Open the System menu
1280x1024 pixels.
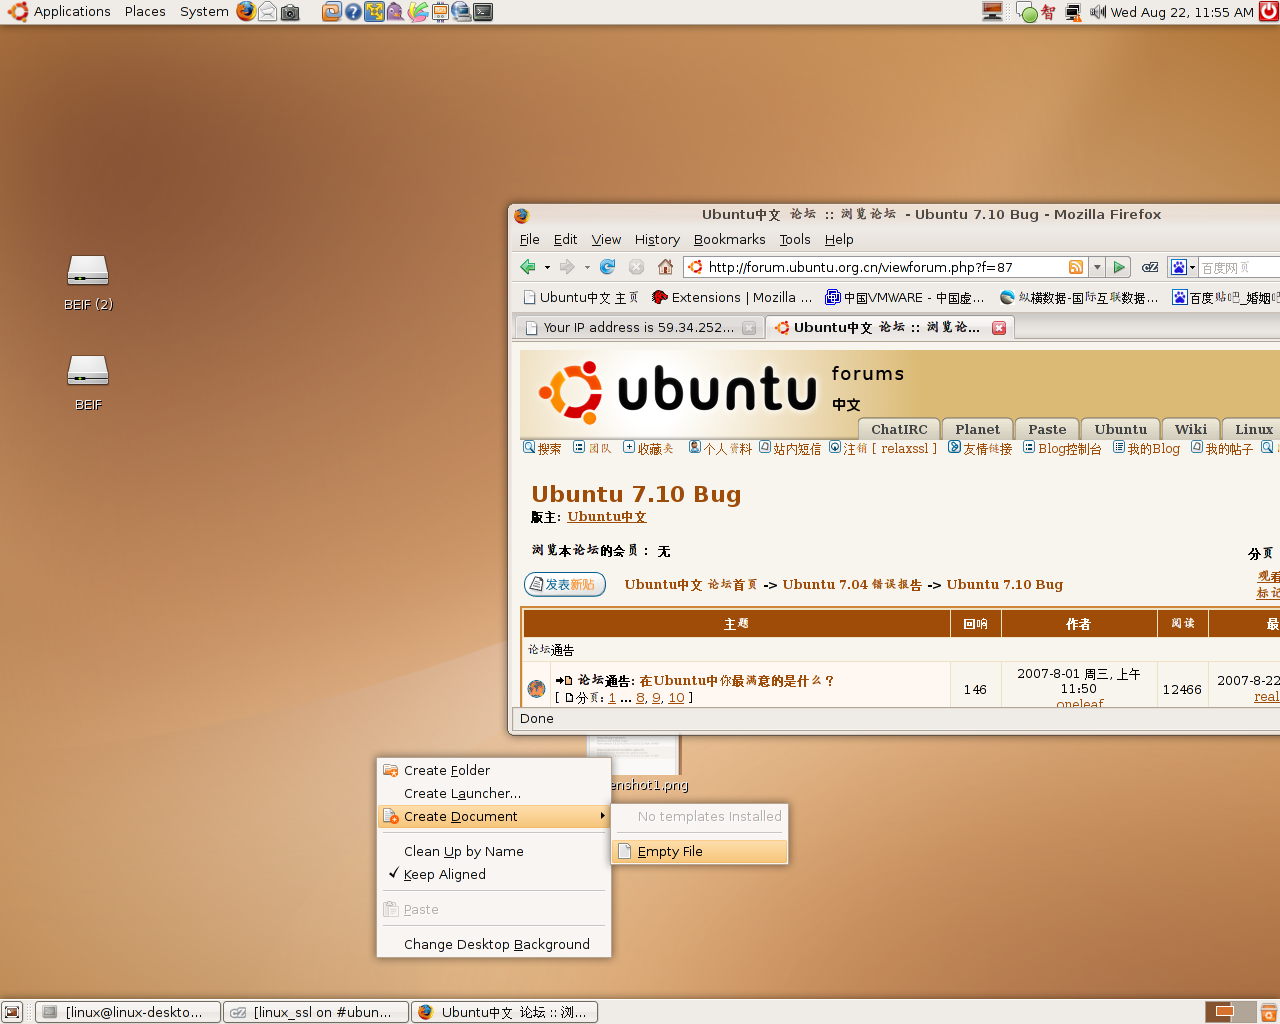point(204,12)
